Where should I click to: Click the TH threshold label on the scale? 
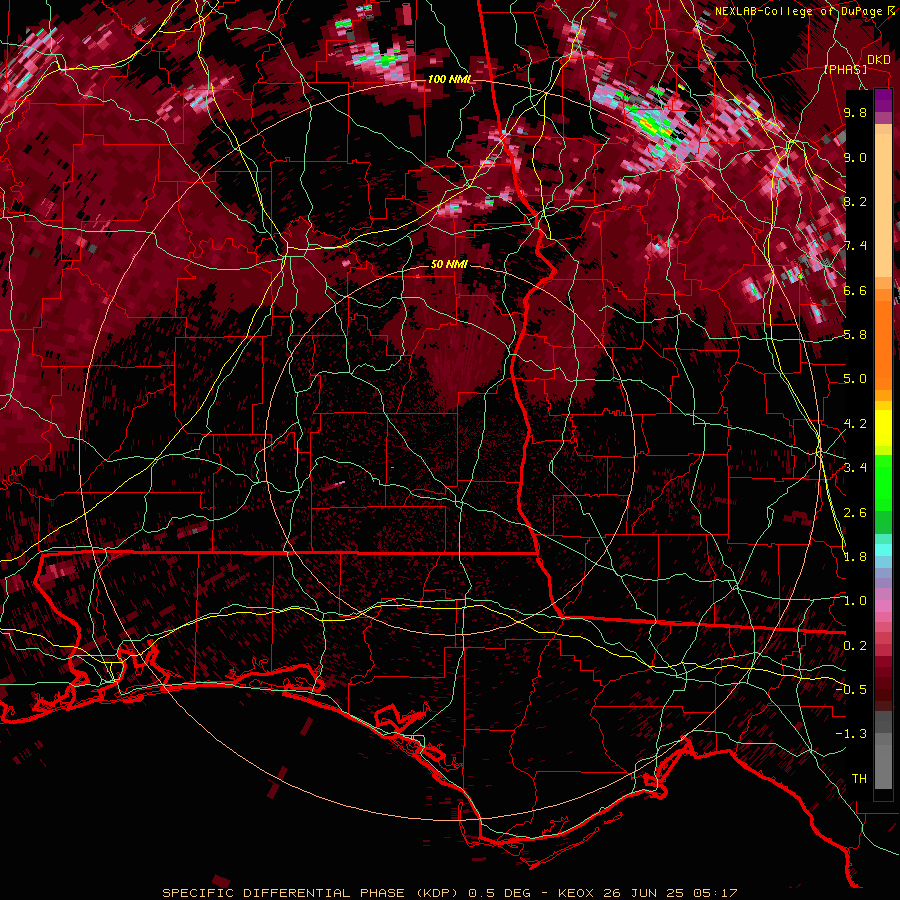coord(859,778)
